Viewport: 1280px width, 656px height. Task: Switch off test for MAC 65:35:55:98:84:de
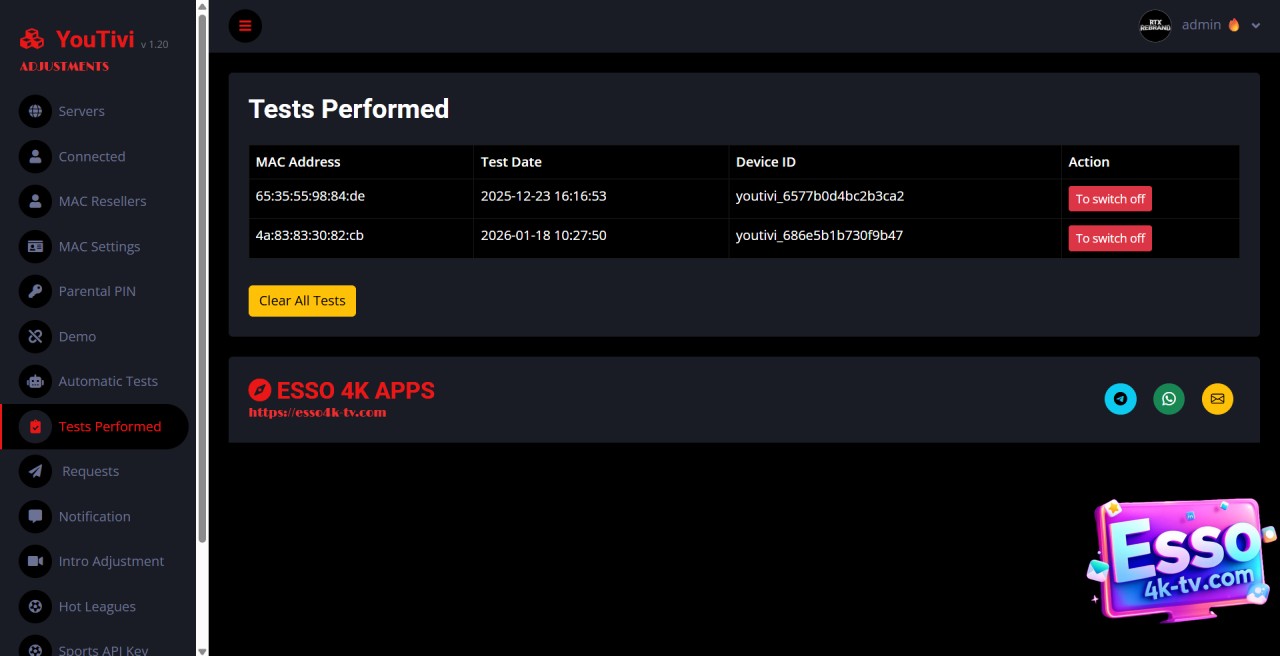click(x=1110, y=199)
